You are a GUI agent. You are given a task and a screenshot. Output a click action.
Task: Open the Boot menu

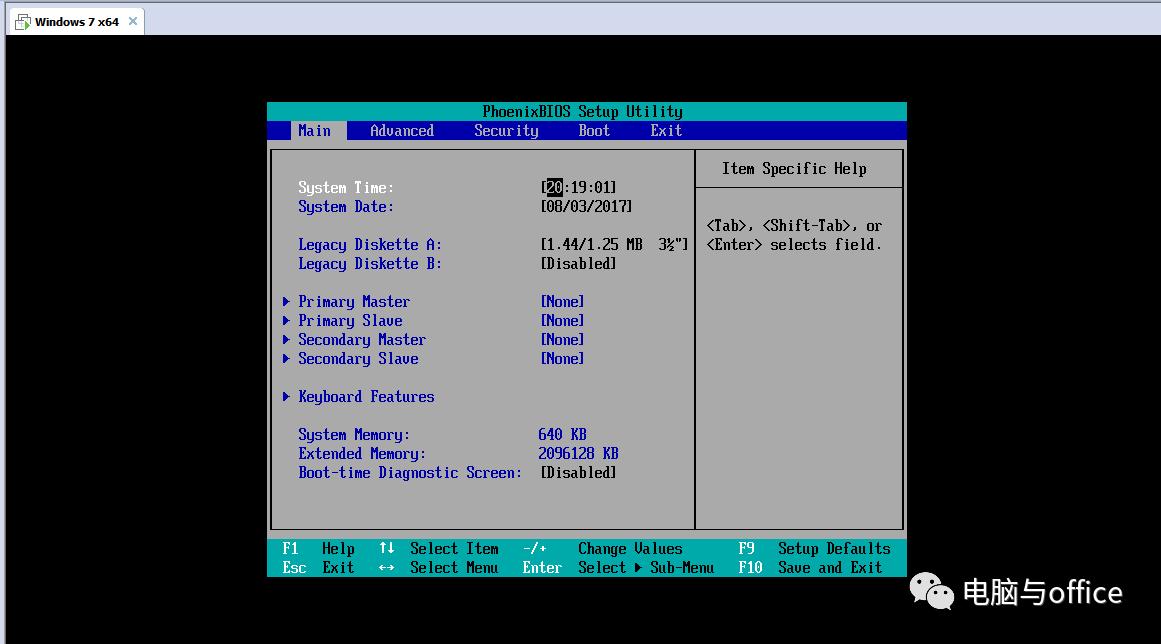point(594,131)
